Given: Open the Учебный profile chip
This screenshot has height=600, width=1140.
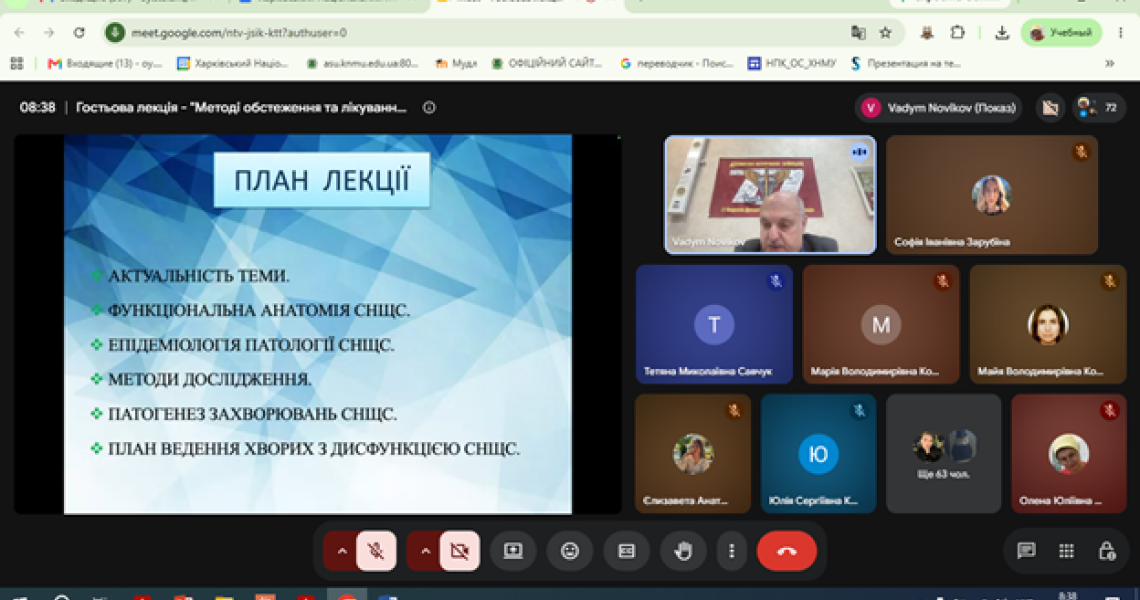Looking at the screenshot, I should [x=1061, y=33].
